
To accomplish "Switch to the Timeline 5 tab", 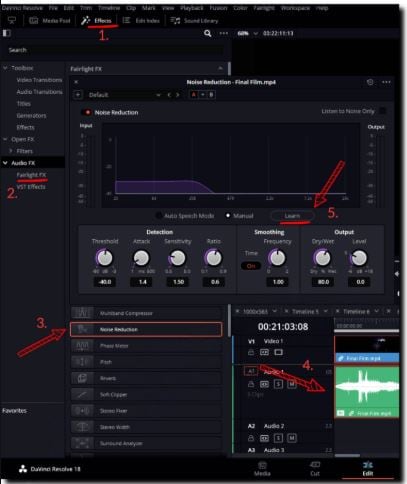I will click(x=305, y=311).
